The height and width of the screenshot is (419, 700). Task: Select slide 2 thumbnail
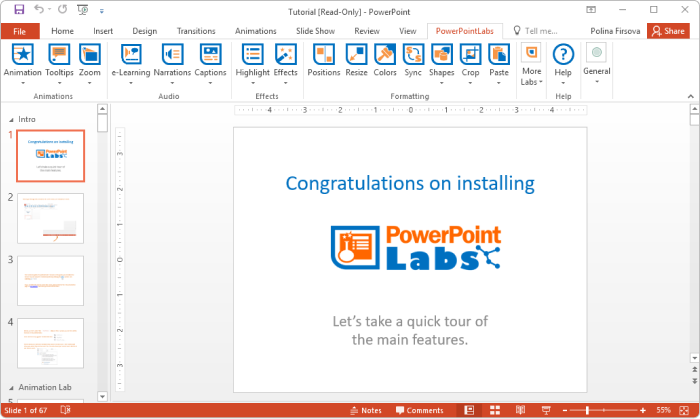(x=50, y=218)
